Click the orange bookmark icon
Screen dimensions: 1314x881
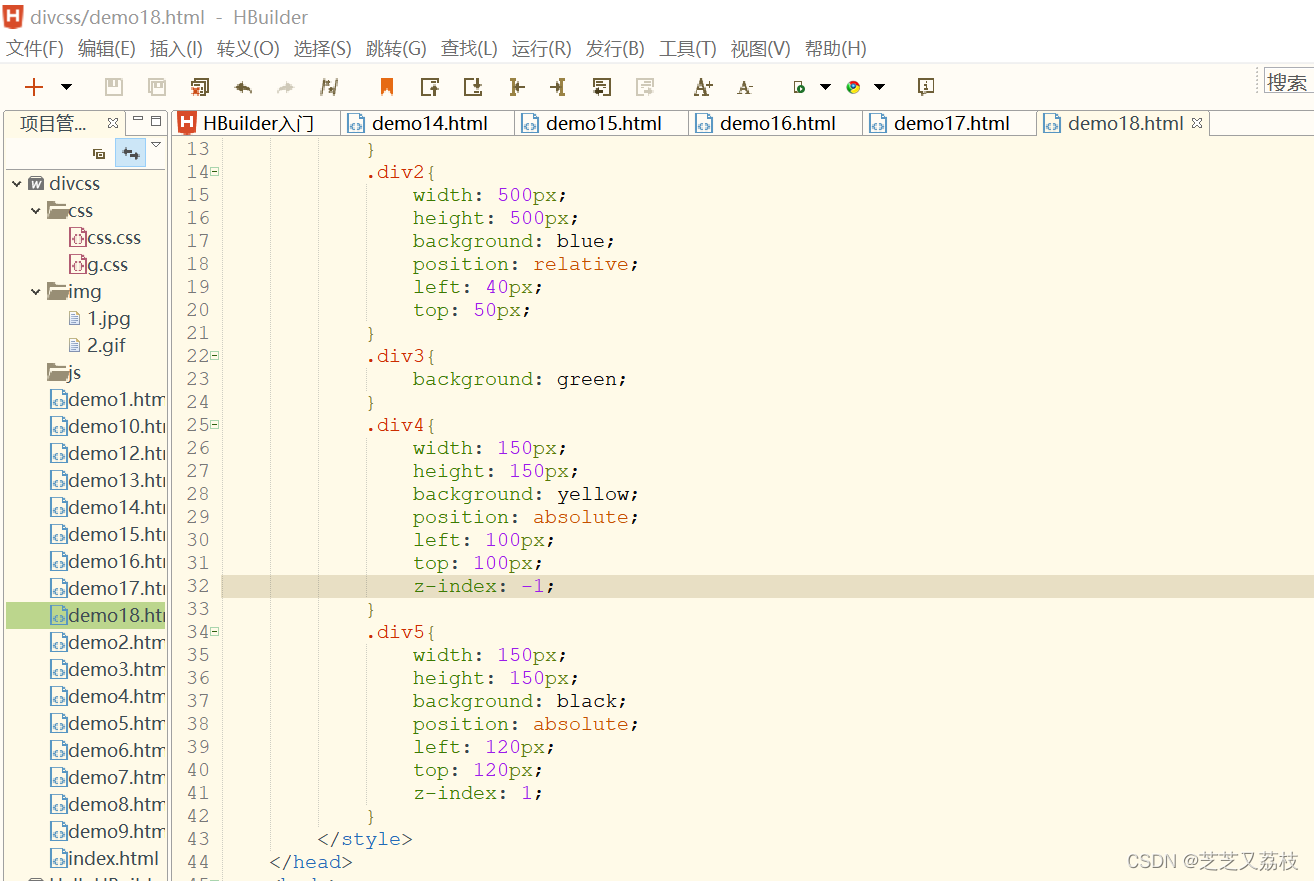click(x=387, y=87)
